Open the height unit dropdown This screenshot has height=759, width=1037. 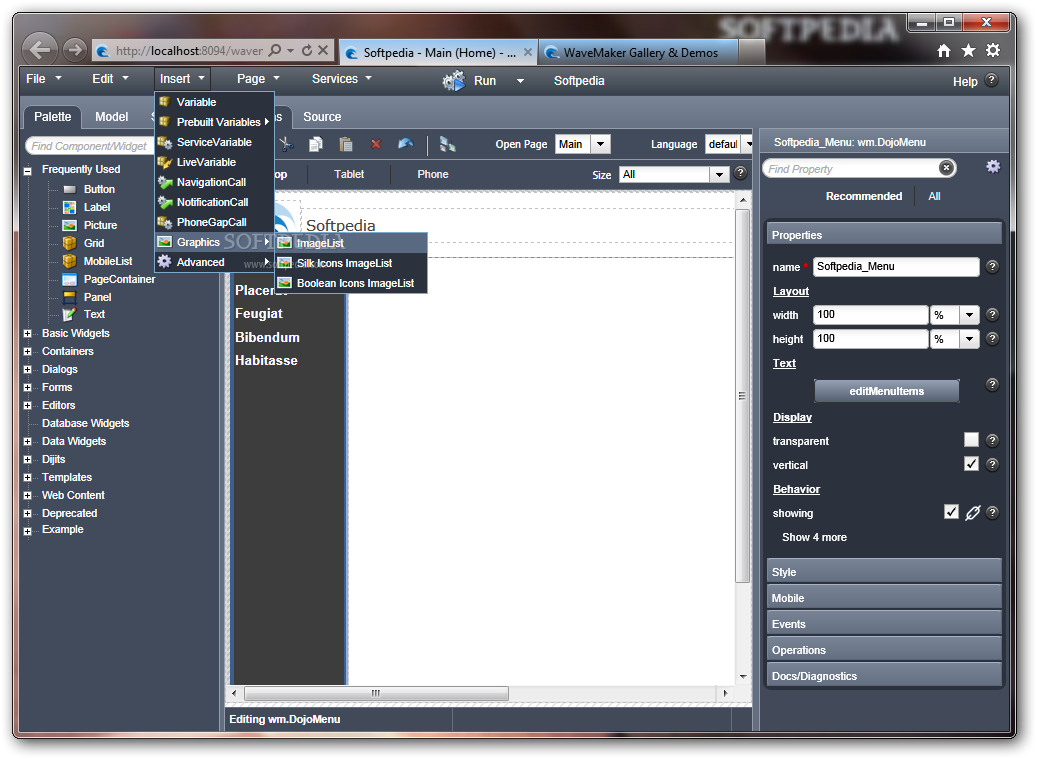pos(969,339)
